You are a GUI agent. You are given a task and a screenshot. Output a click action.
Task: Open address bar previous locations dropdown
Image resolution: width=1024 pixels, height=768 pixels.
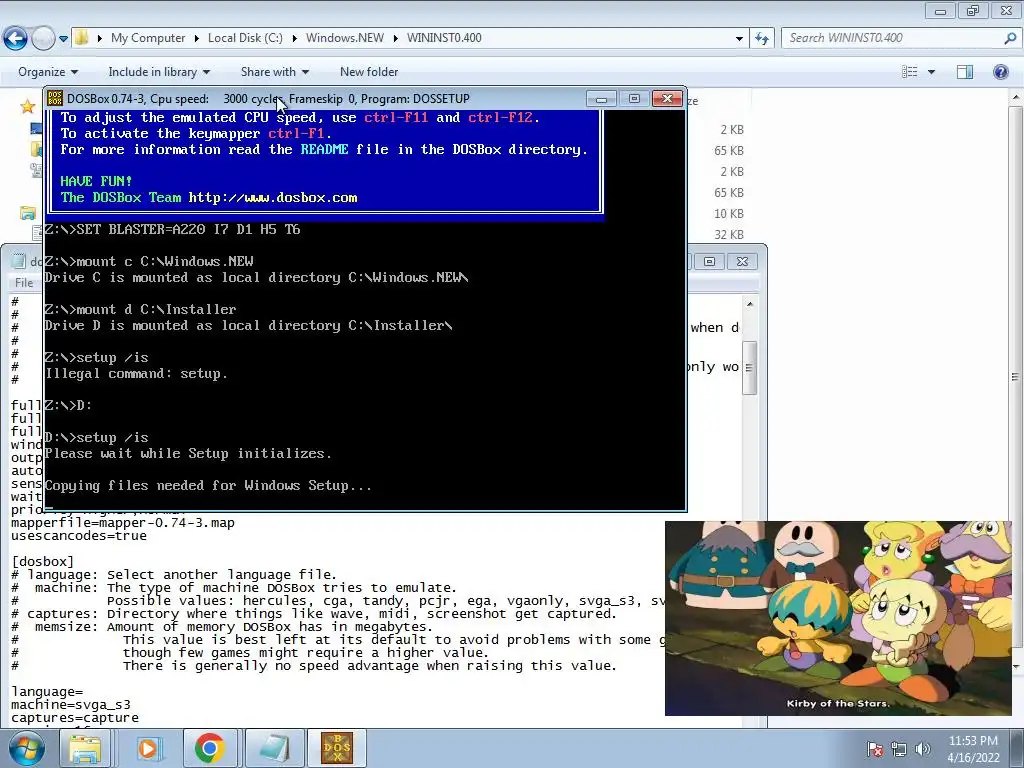739,39
